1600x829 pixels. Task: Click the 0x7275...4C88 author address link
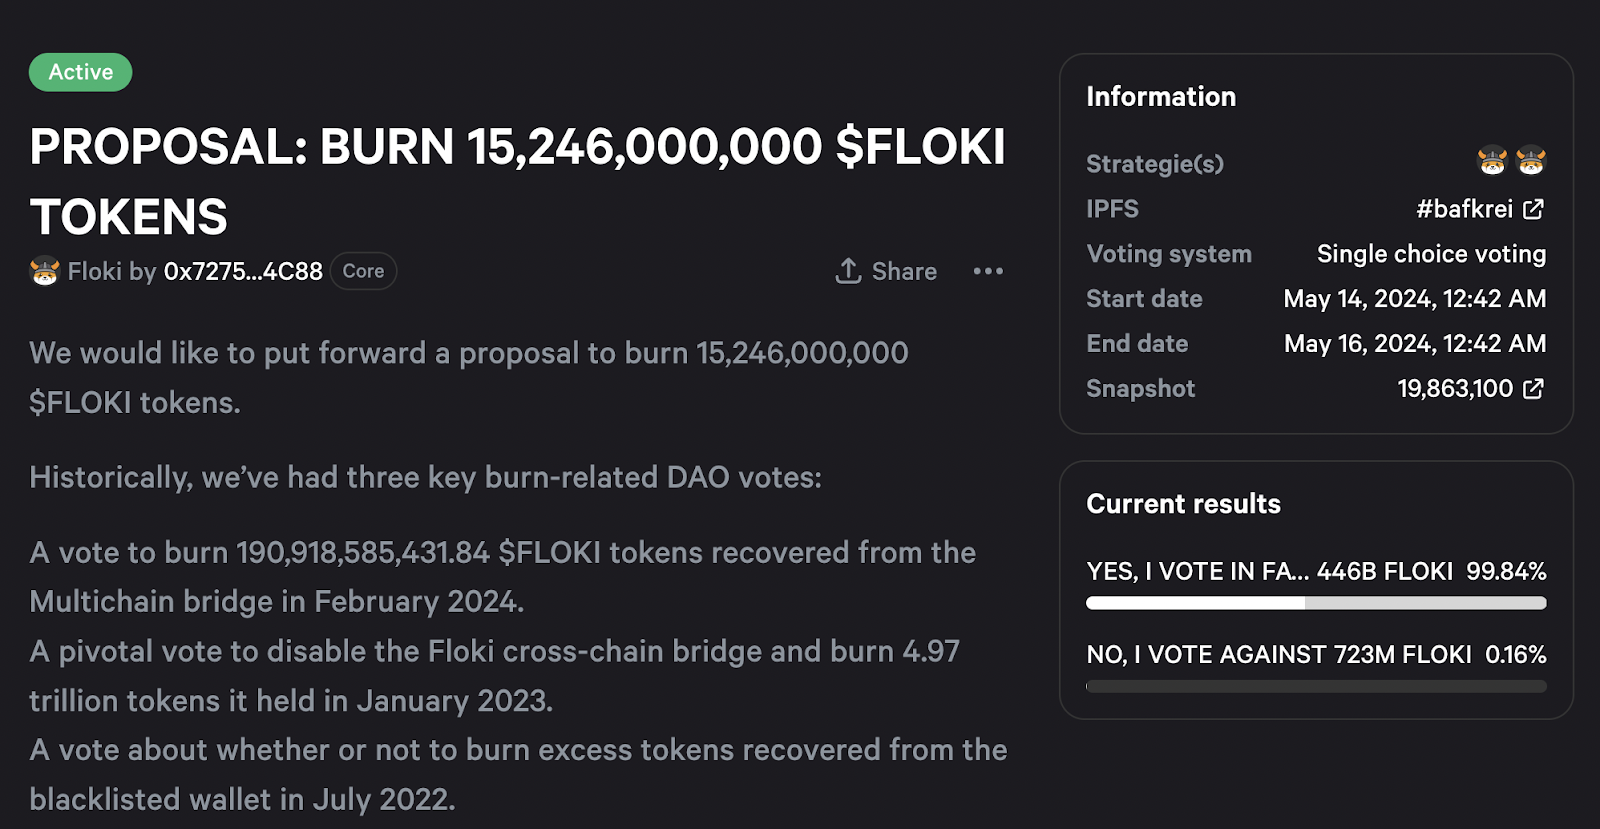pos(242,271)
